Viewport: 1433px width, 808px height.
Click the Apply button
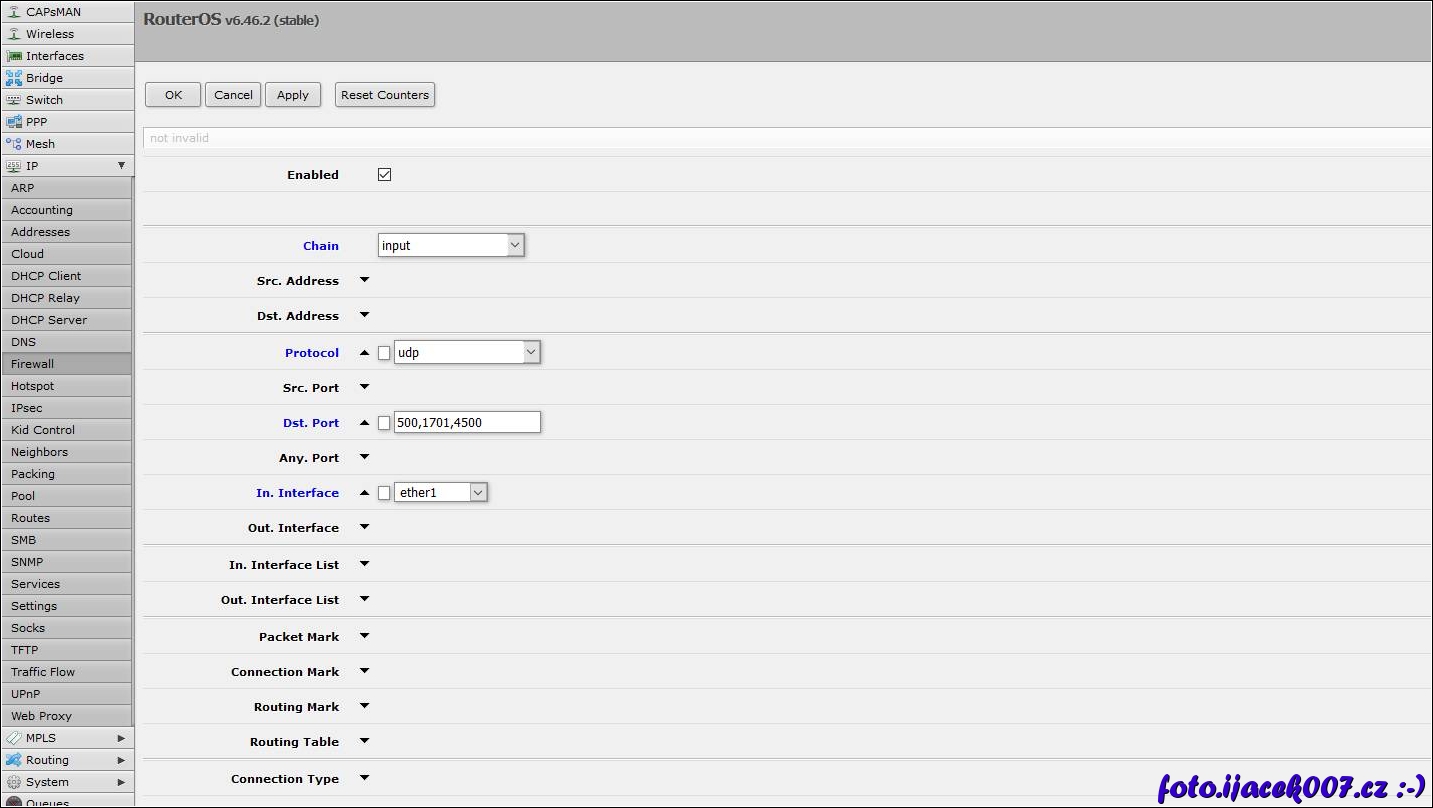point(293,95)
